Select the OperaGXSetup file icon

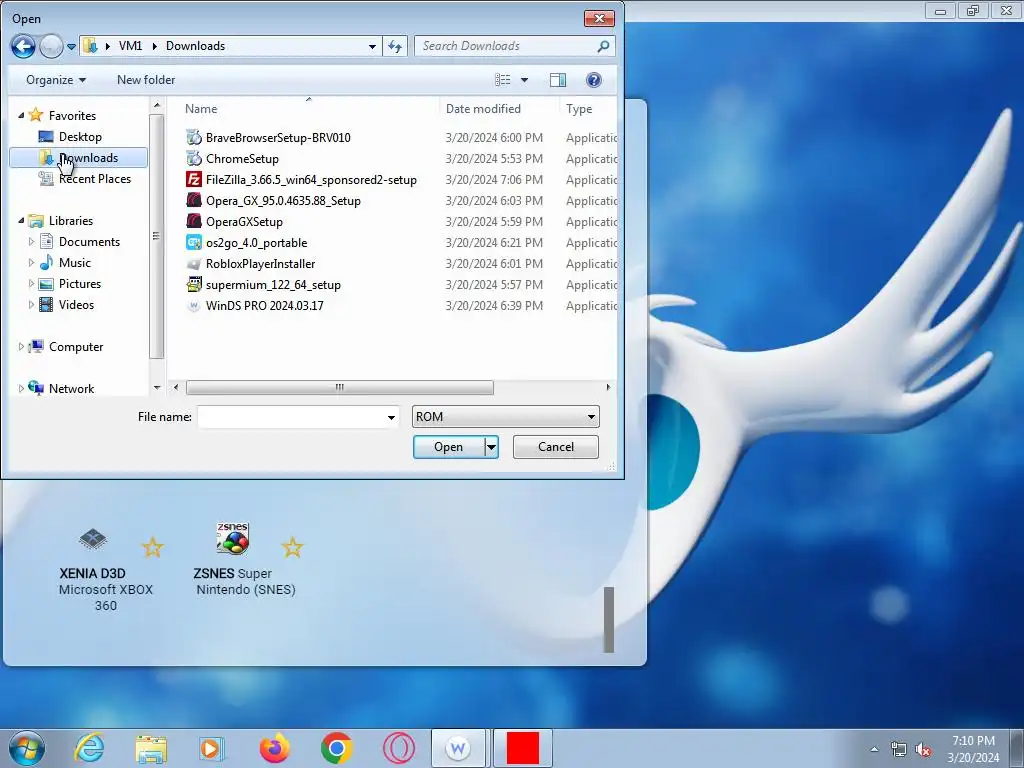[x=194, y=221]
